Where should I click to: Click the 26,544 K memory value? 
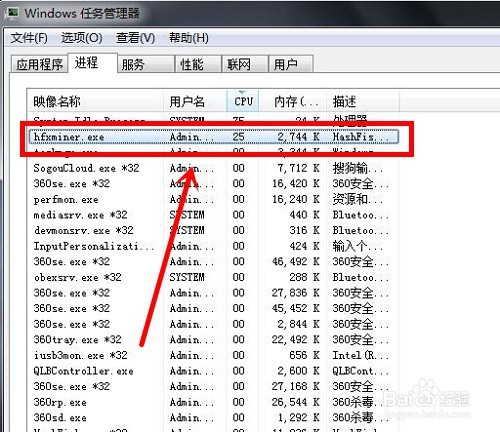point(296,402)
